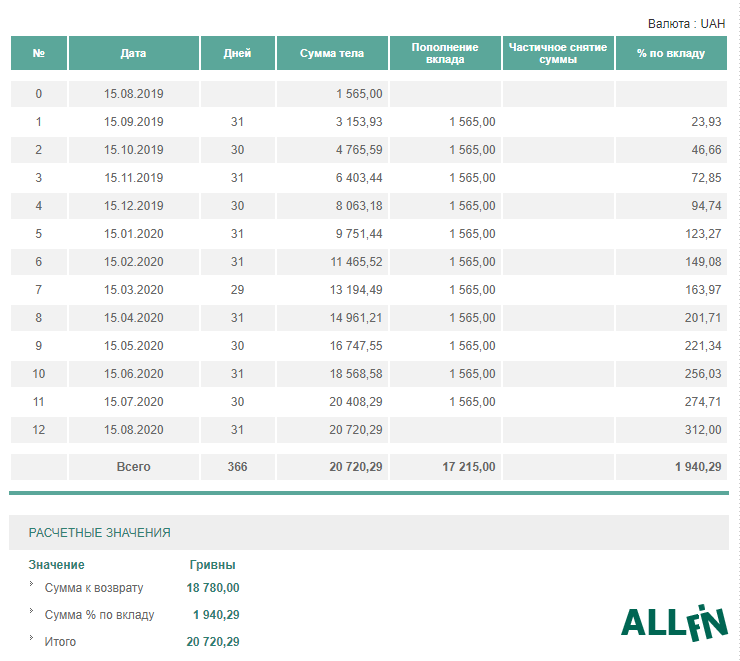Image resolution: width=740 pixels, height=661 pixels.
Task: Click body sum 16 747,55
Action: [356, 346]
